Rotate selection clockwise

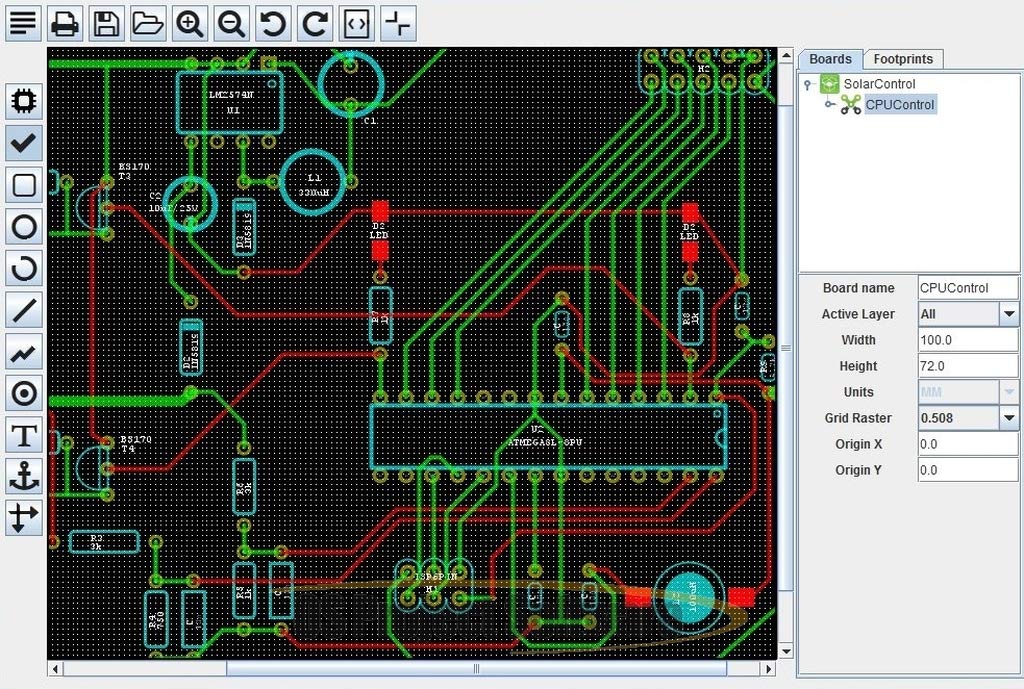315,22
